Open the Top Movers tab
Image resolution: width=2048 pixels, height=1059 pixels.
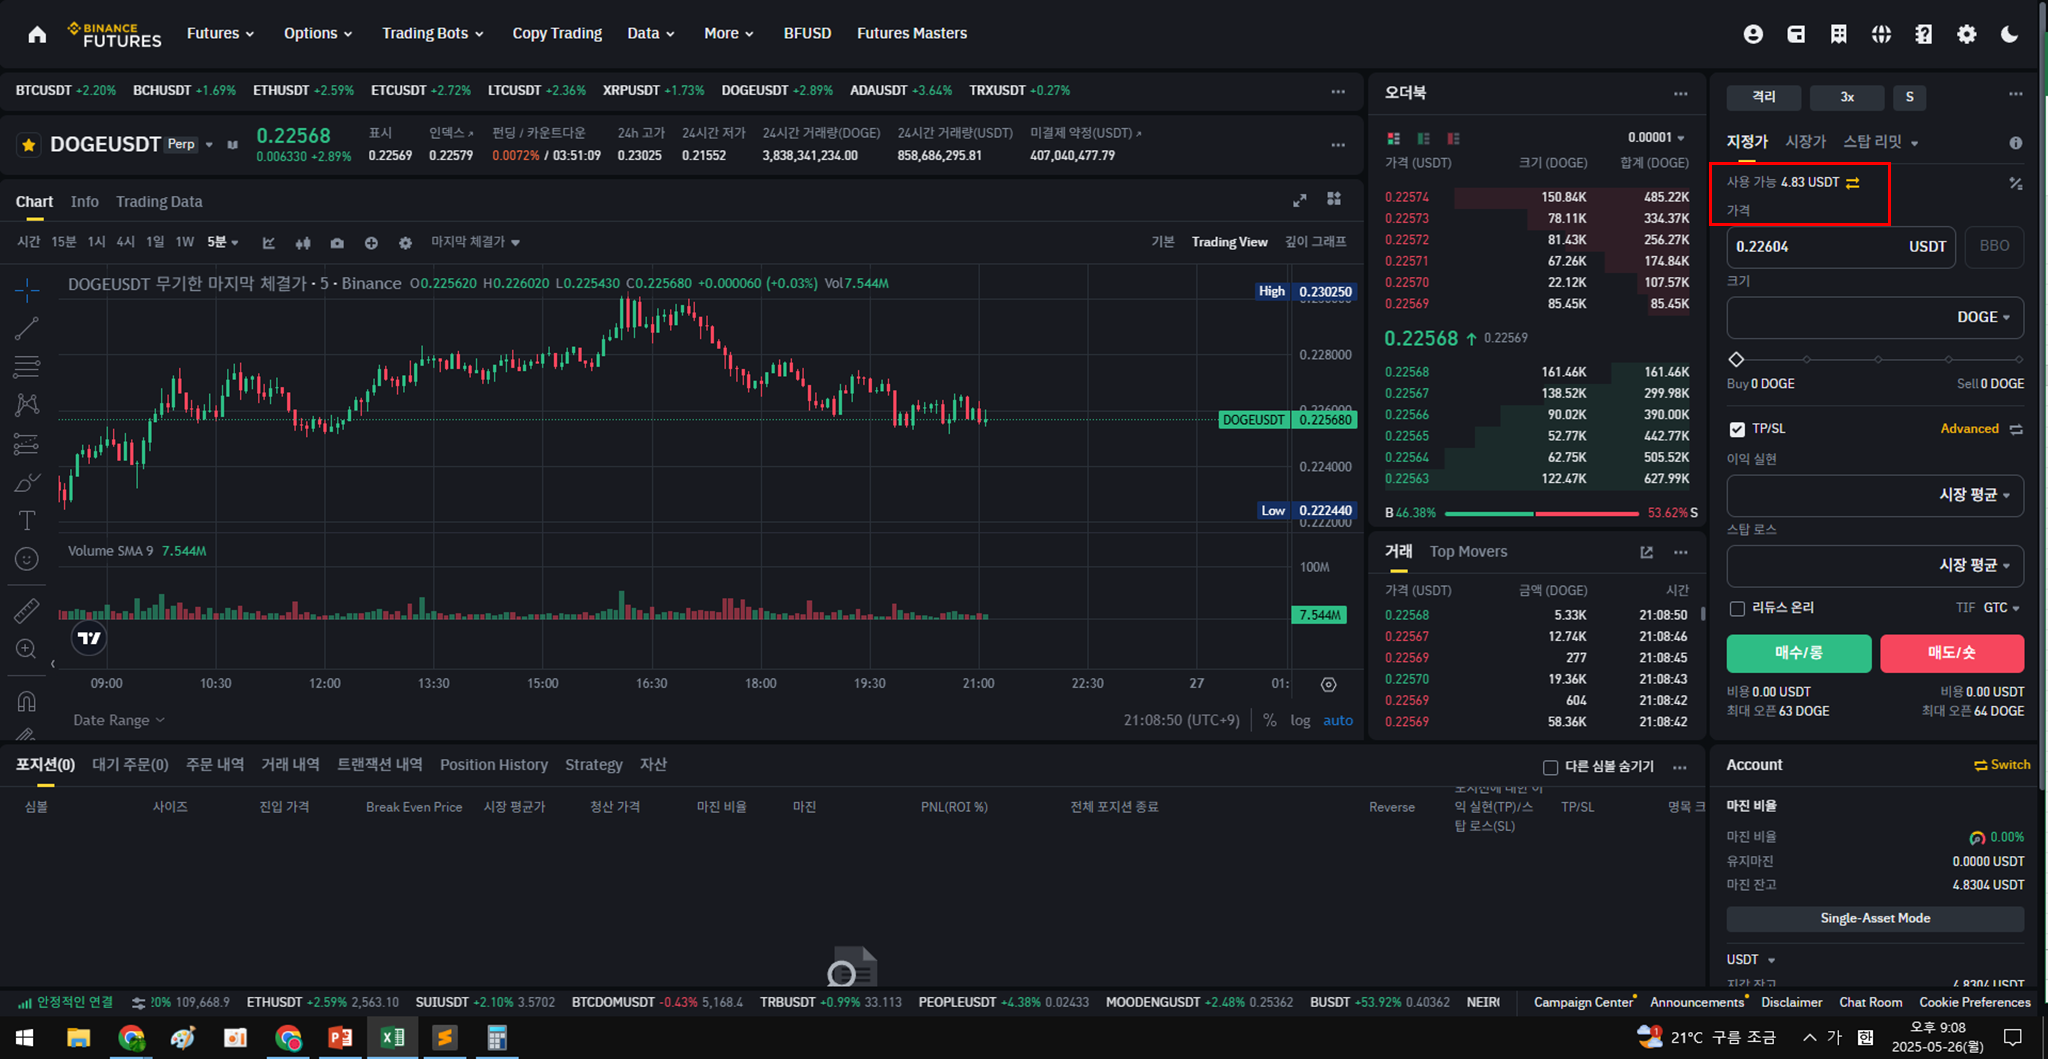(1468, 552)
